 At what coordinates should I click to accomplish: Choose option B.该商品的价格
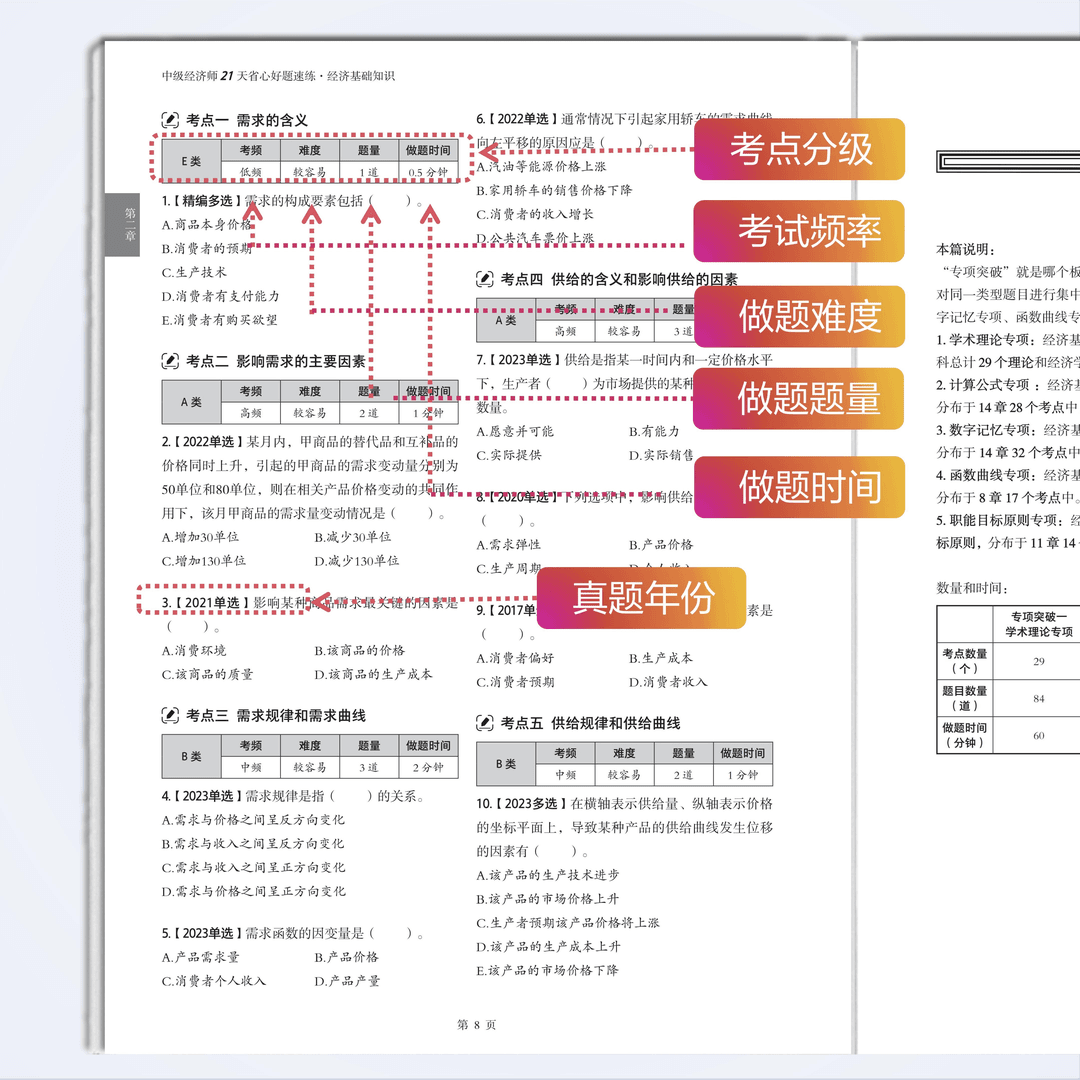click(x=360, y=650)
